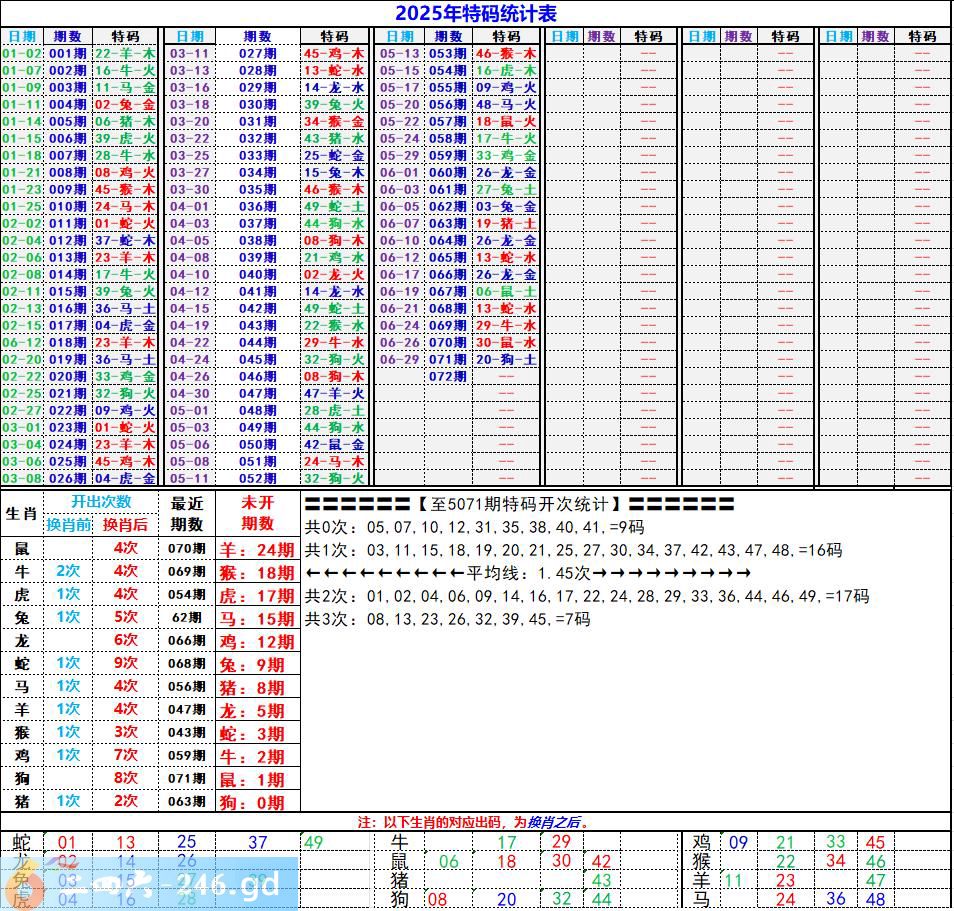The width and height of the screenshot is (954, 911).
Task: Click 20-狗-土 in the 071期 row
Action: point(506,360)
